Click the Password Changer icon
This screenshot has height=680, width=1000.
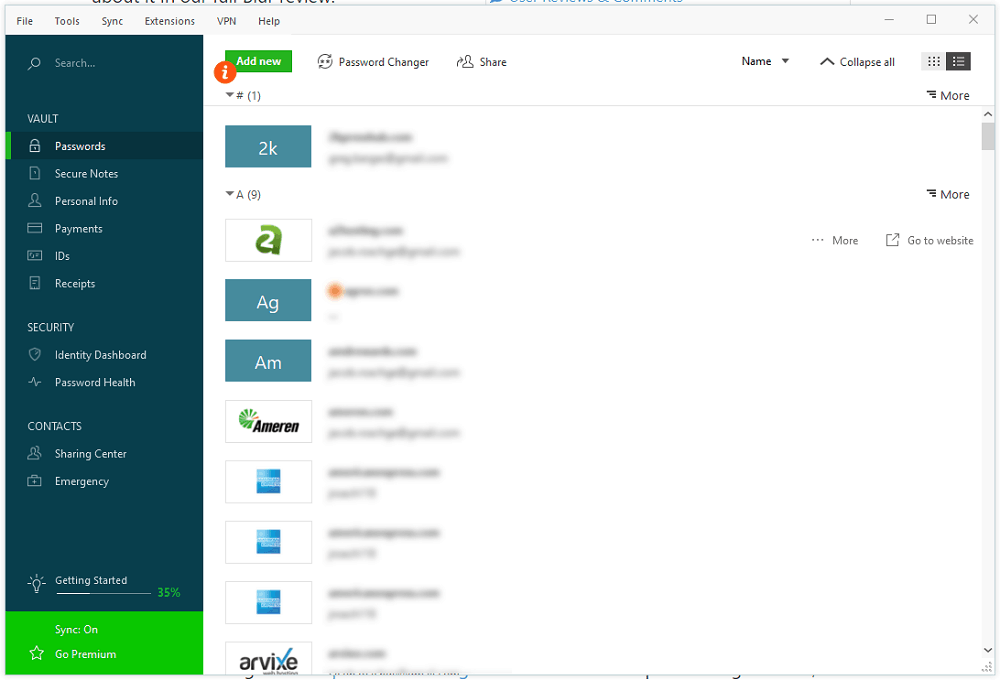click(325, 61)
